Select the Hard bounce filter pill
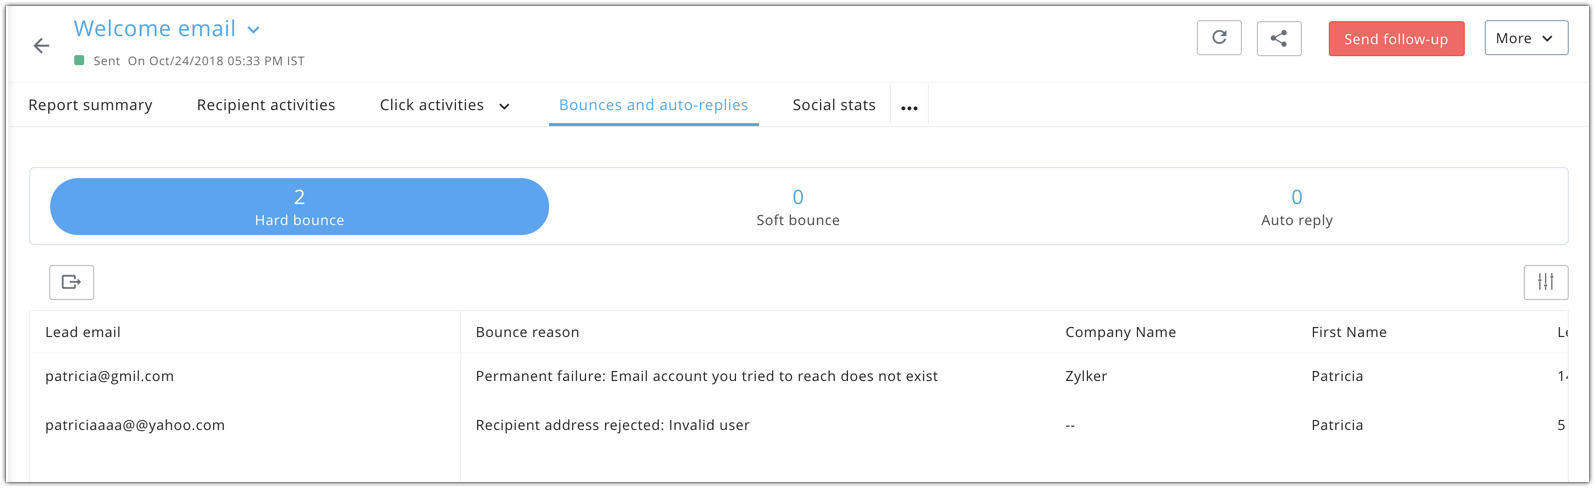Image resolution: width=1595 pixels, height=488 pixels. pos(299,207)
